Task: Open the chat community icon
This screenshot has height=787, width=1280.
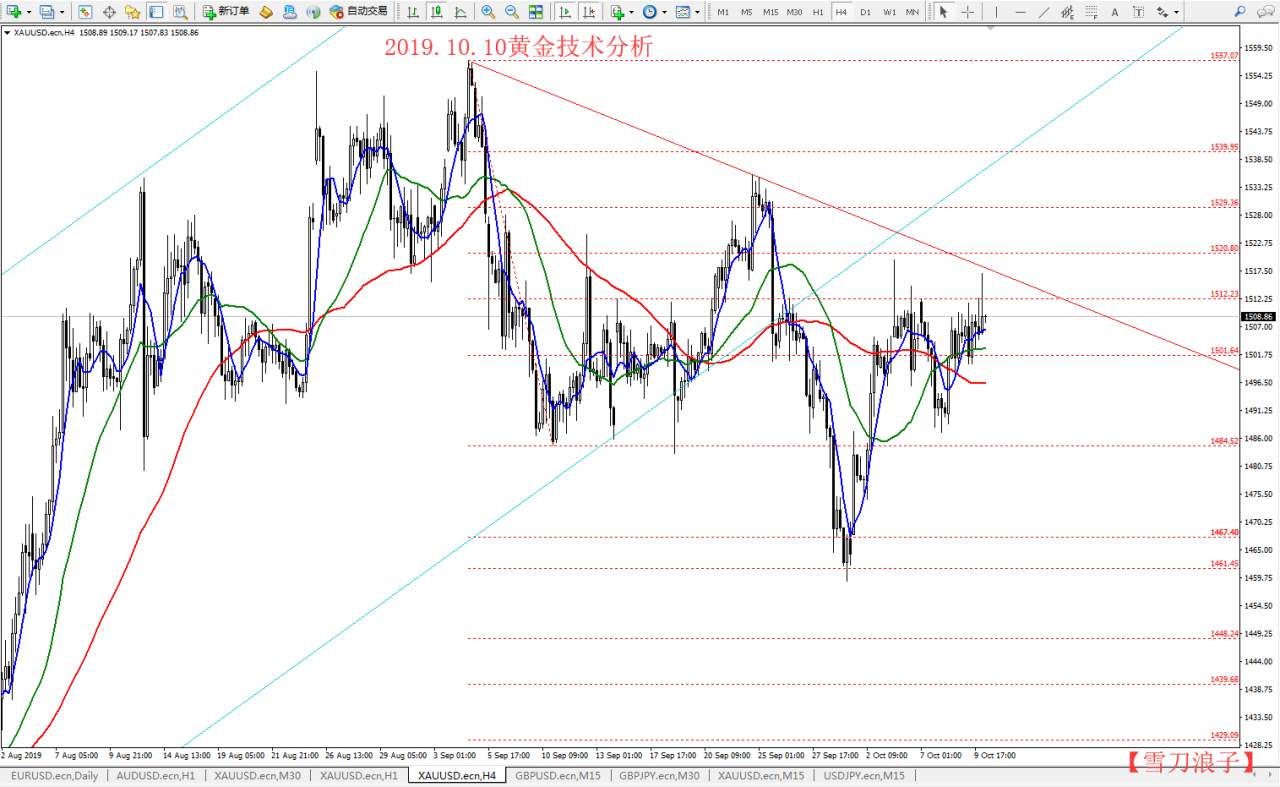Action: click(x=1265, y=12)
